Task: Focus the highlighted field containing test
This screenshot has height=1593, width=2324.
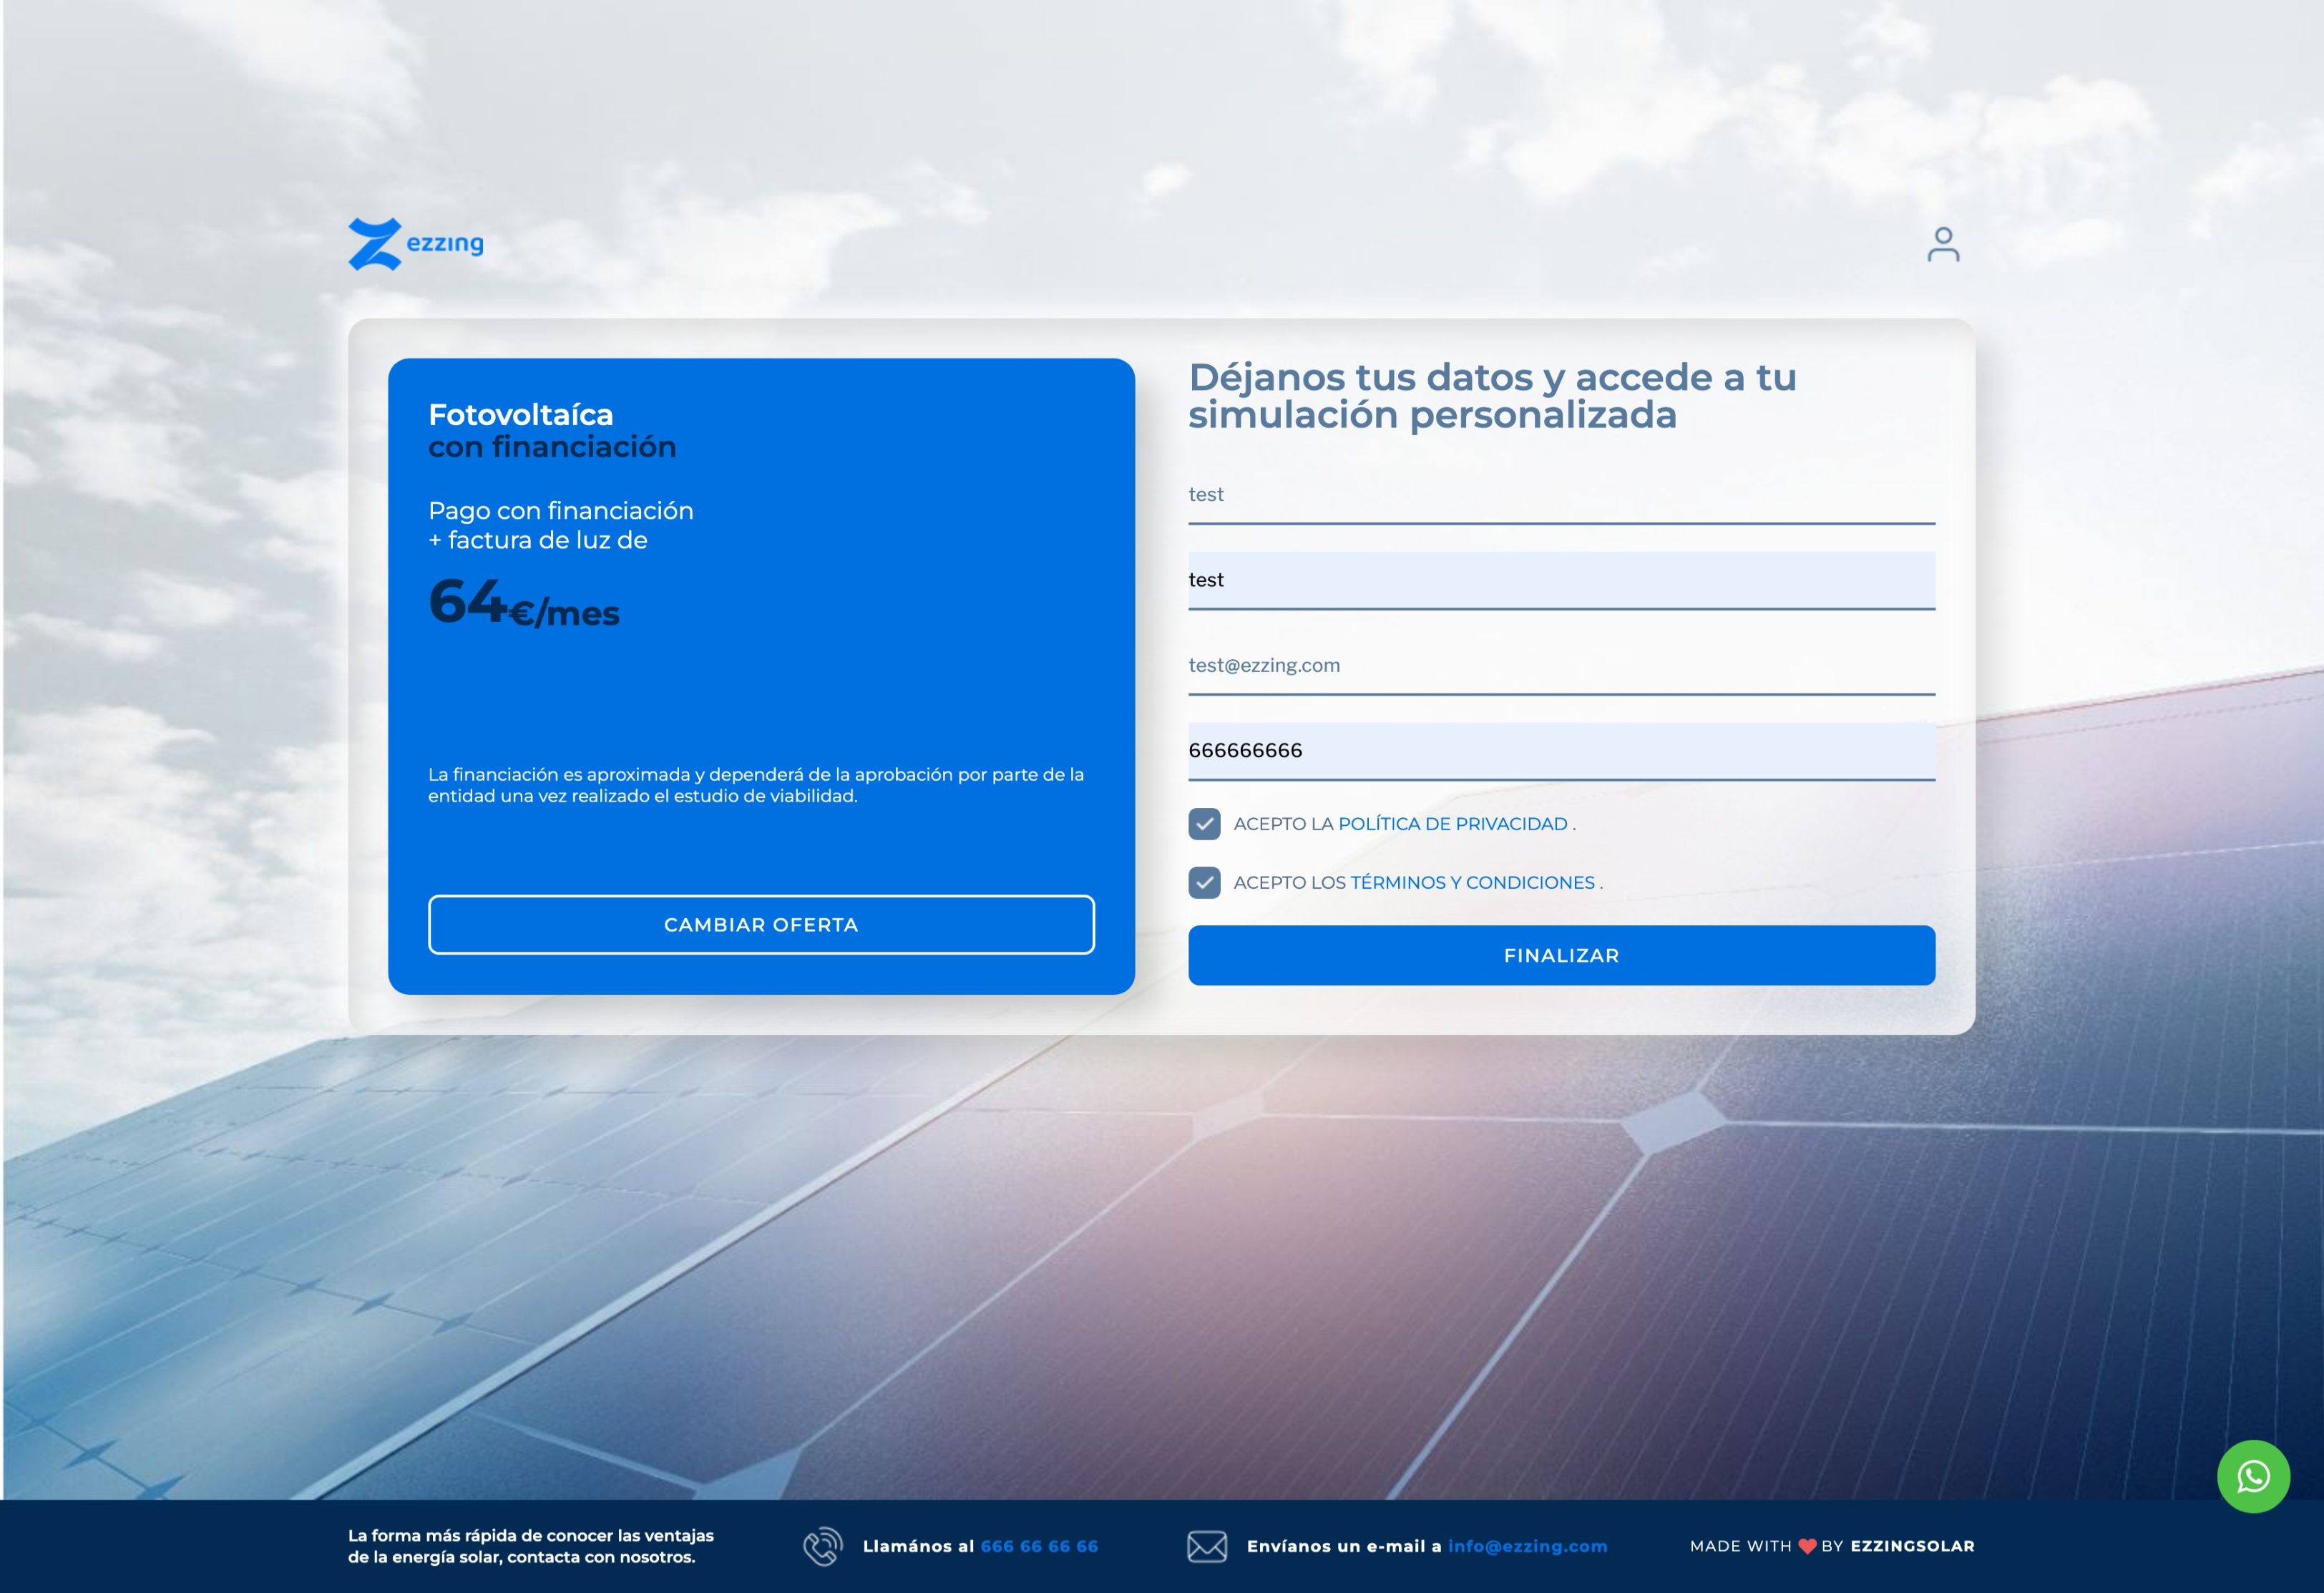Action: point(1561,580)
